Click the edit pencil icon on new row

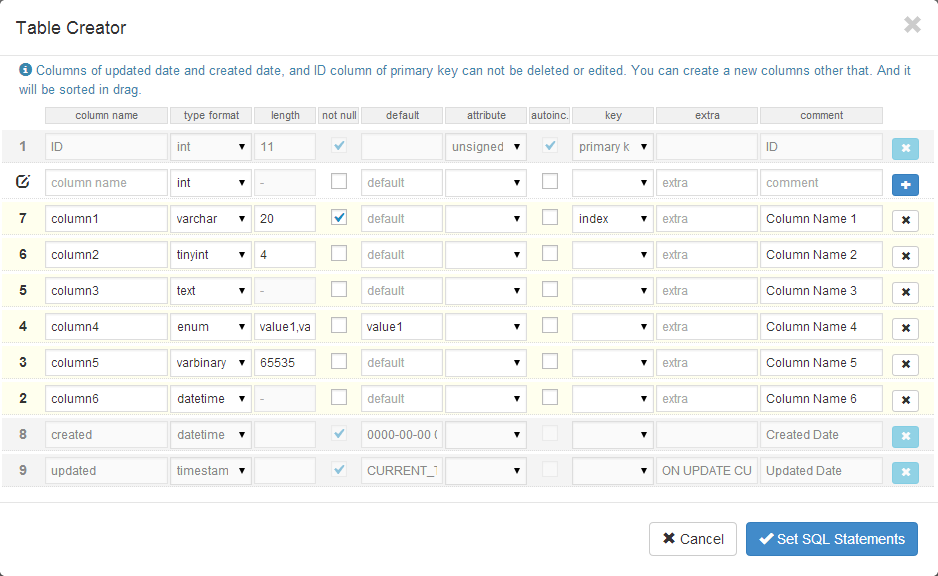(x=23, y=182)
